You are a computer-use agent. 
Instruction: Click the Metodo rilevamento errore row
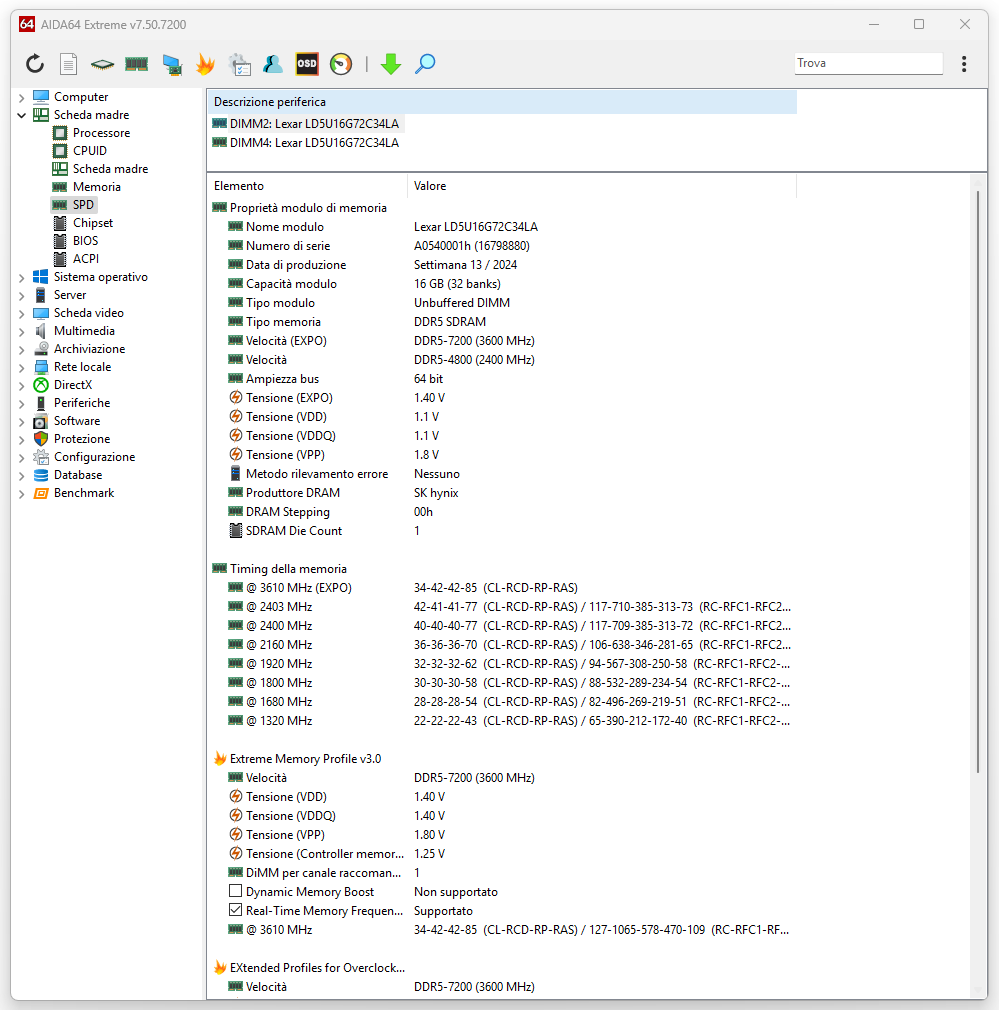point(502,474)
